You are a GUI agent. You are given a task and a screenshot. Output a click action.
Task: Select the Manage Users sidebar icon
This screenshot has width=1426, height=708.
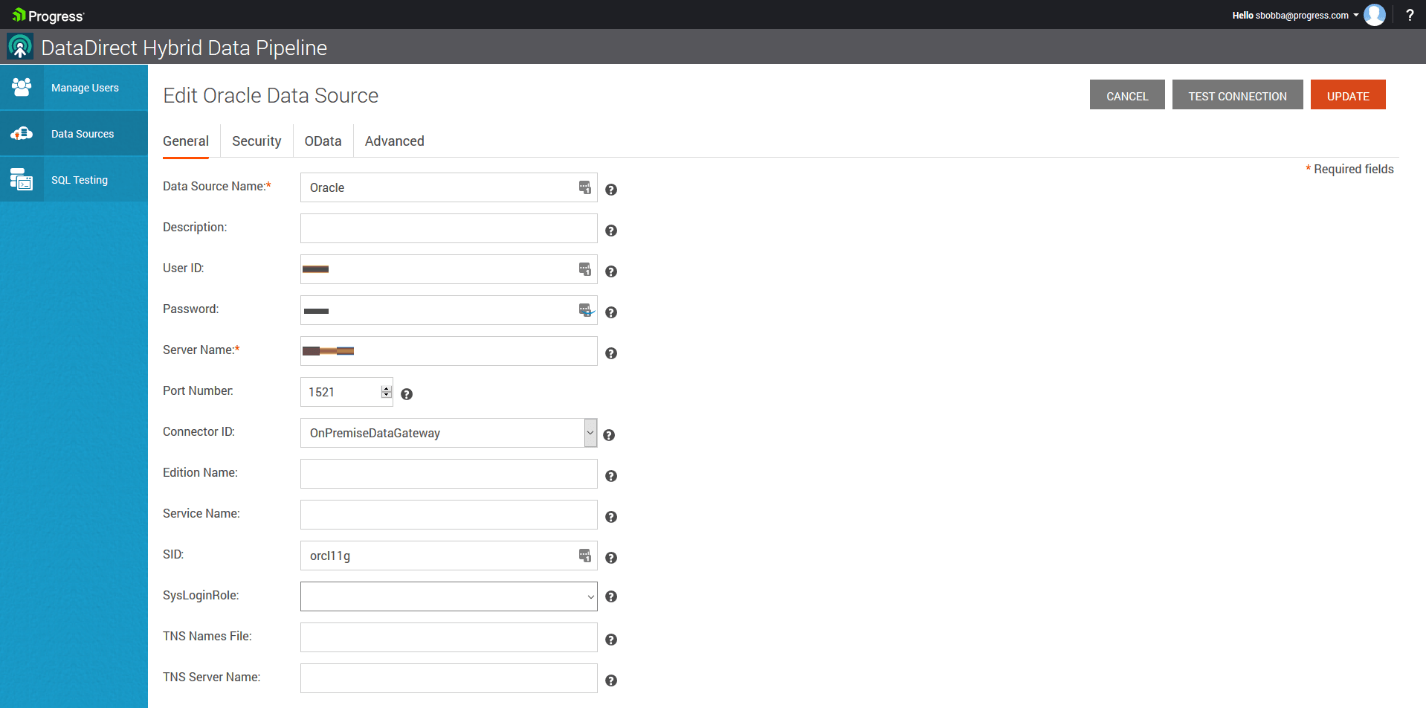22,87
